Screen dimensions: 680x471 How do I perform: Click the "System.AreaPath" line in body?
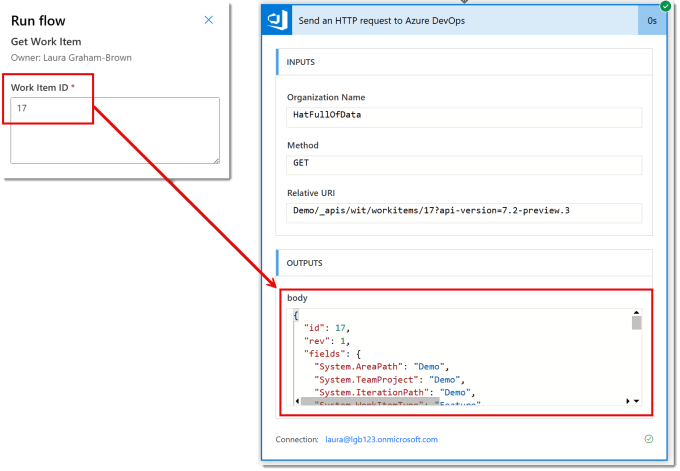click(x=381, y=367)
